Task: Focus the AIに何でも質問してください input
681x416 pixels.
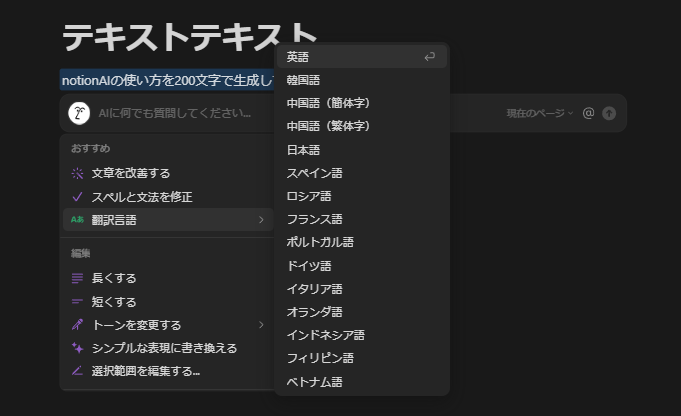Action: click(x=175, y=113)
